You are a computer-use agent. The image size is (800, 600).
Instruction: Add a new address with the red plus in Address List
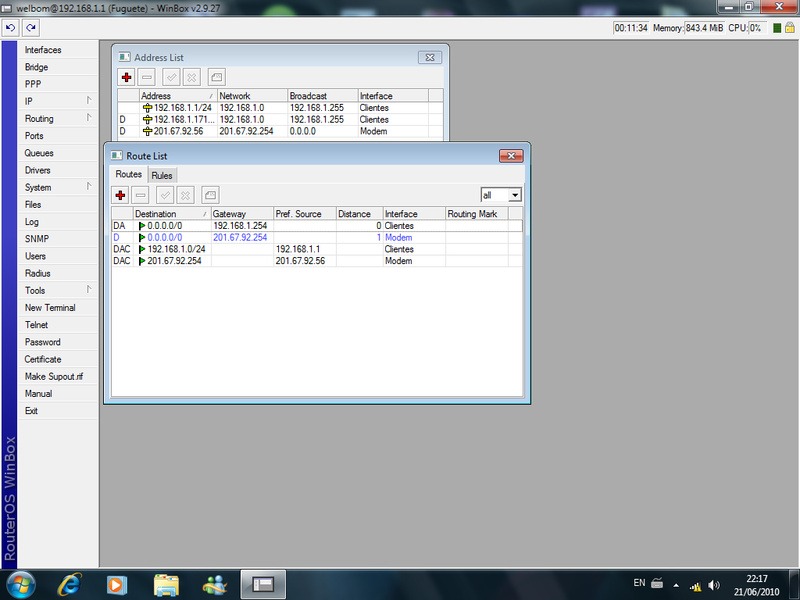click(x=127, y=78)
